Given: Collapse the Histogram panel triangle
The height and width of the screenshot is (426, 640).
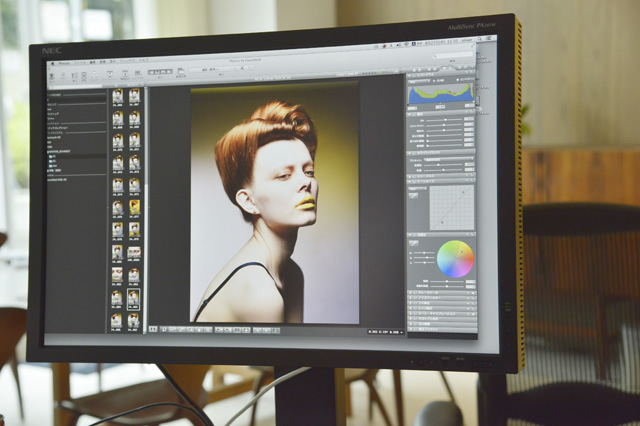Looking at the screenshot, I should click(409, 76).
